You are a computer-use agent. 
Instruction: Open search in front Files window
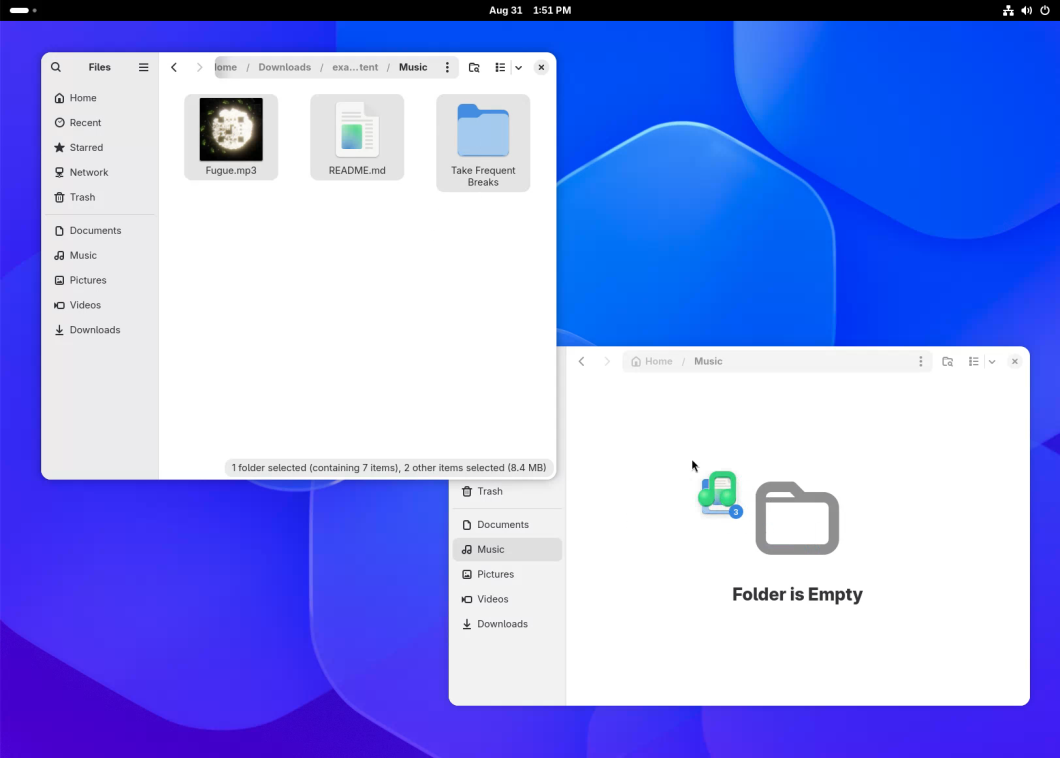56,67
